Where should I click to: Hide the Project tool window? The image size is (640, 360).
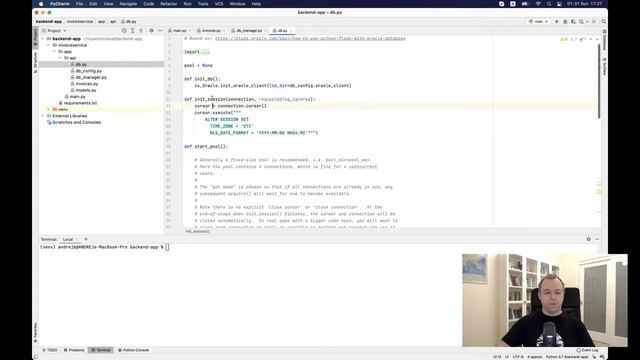pos(160,31)
